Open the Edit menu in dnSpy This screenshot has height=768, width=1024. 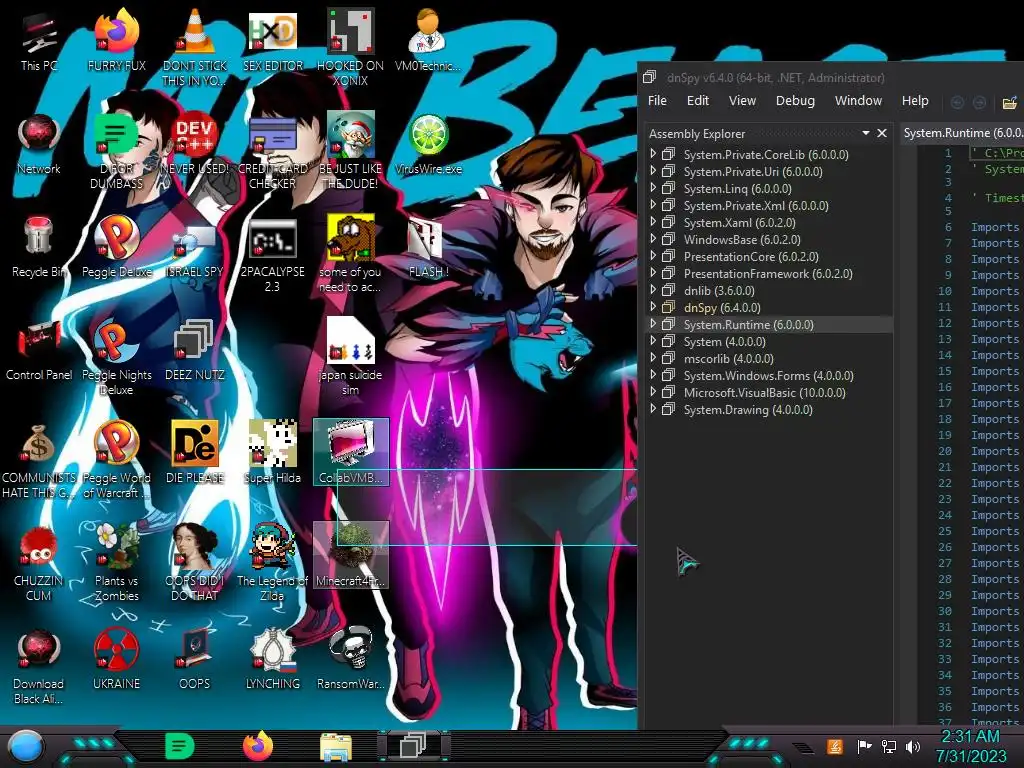coord(697,101)
